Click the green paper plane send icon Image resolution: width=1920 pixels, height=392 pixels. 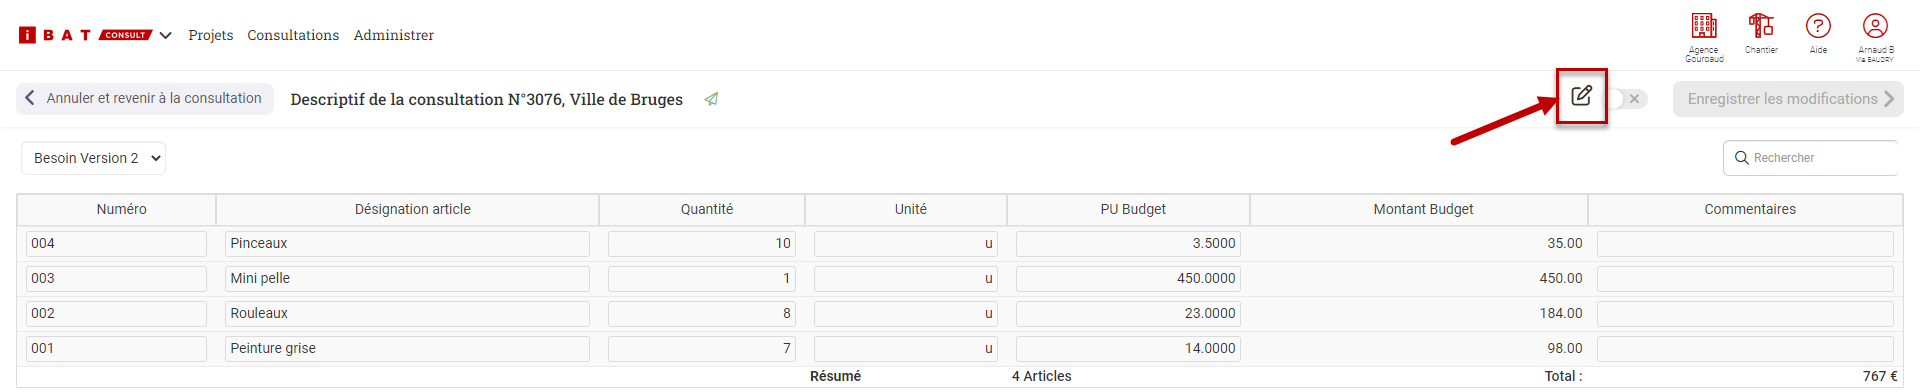711,99
